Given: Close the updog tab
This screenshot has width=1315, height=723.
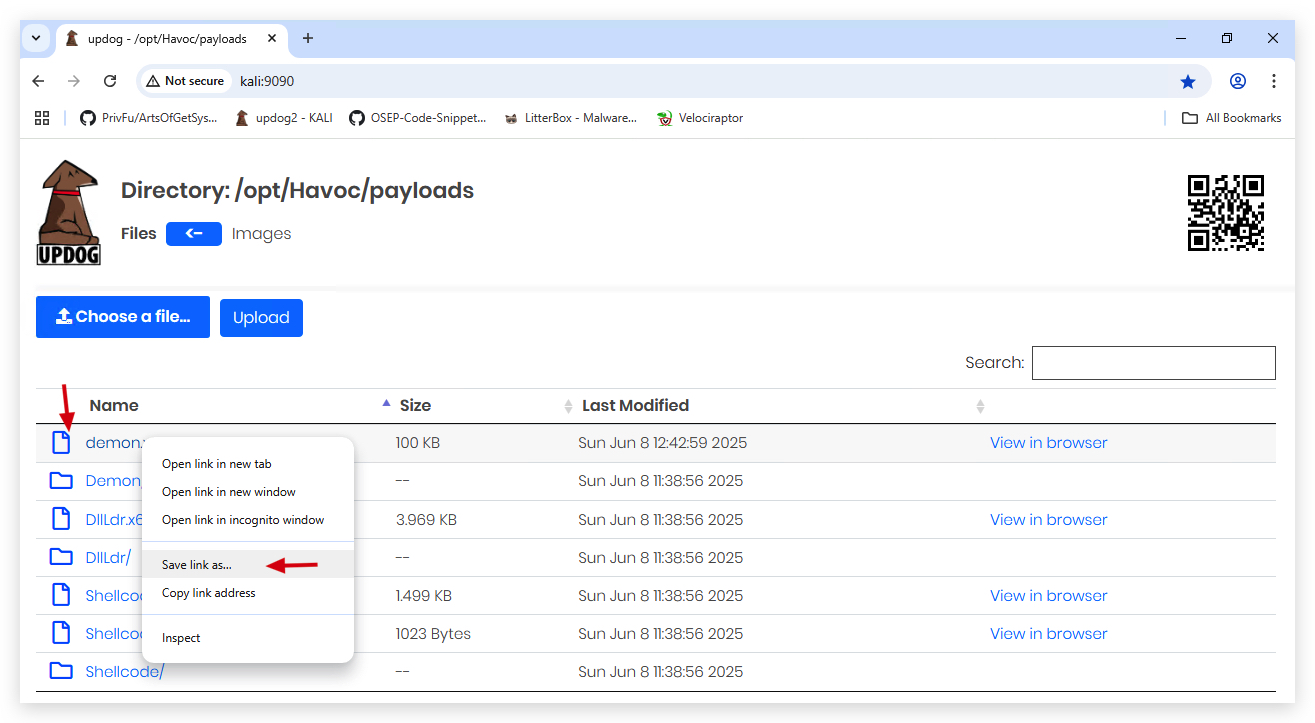Looking at the screenshot, I should tap(272, 38).
